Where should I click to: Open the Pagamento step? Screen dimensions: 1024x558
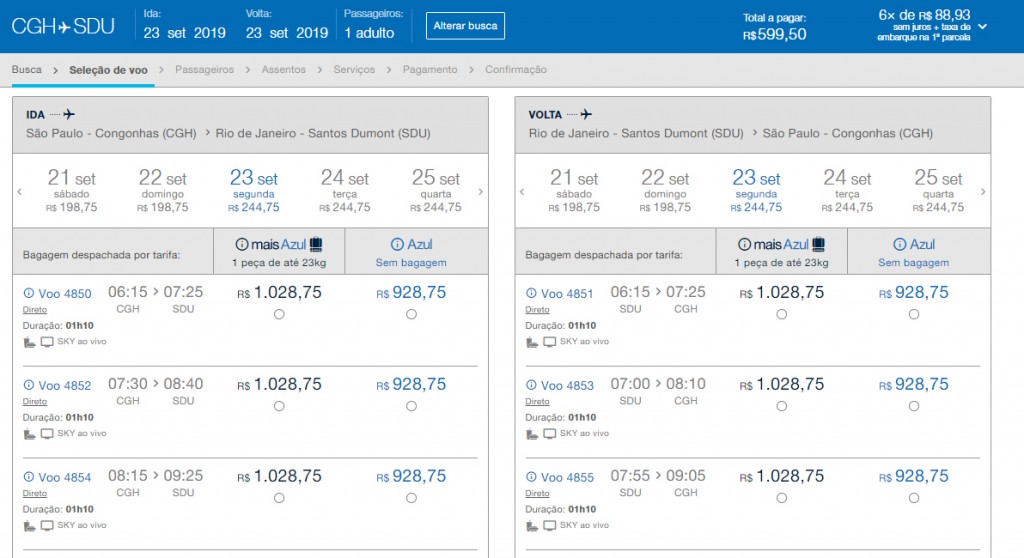(430, 69)
